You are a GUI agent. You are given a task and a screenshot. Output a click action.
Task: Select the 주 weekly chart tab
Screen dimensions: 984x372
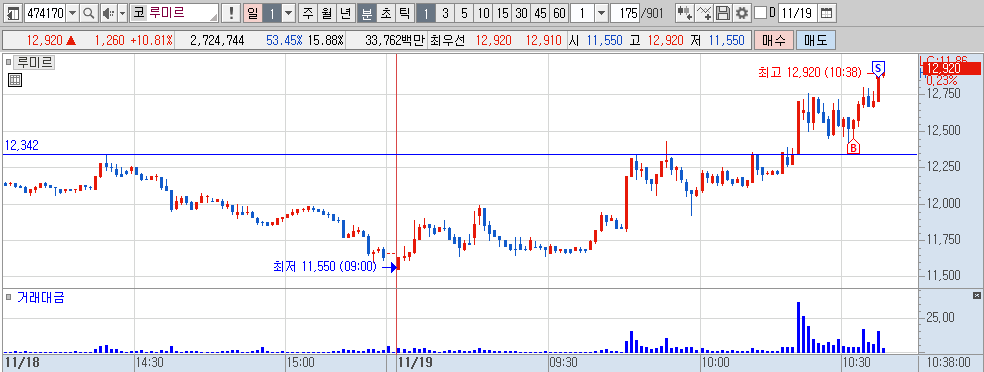coord(307,13)
